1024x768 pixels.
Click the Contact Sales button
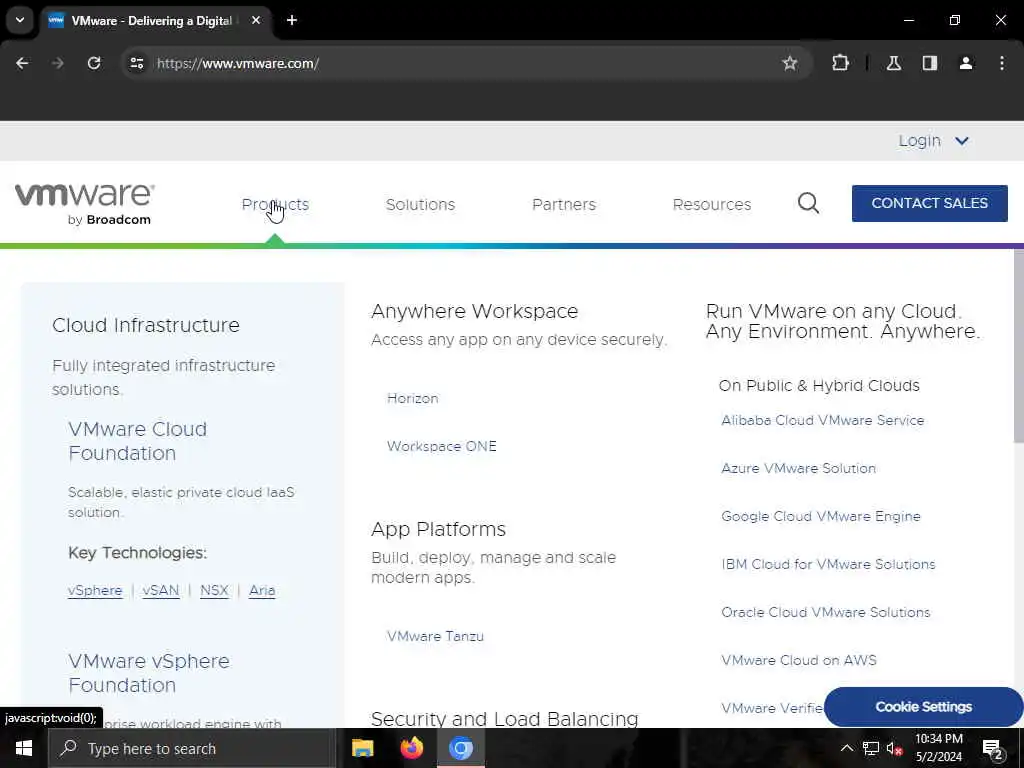(x=929, y=203)
